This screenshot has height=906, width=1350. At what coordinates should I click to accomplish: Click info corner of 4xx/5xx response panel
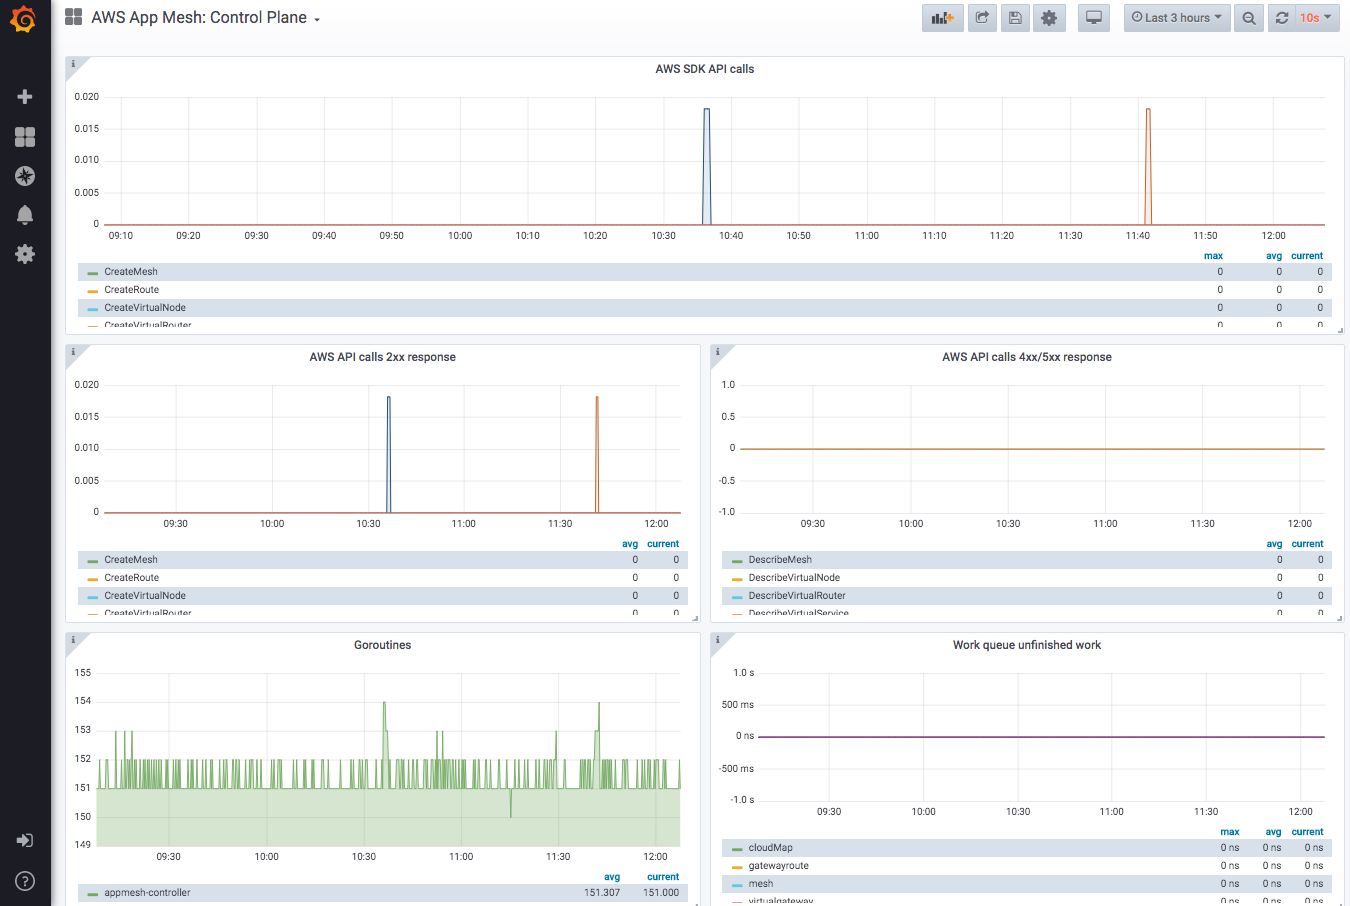(x=717, y=352)
